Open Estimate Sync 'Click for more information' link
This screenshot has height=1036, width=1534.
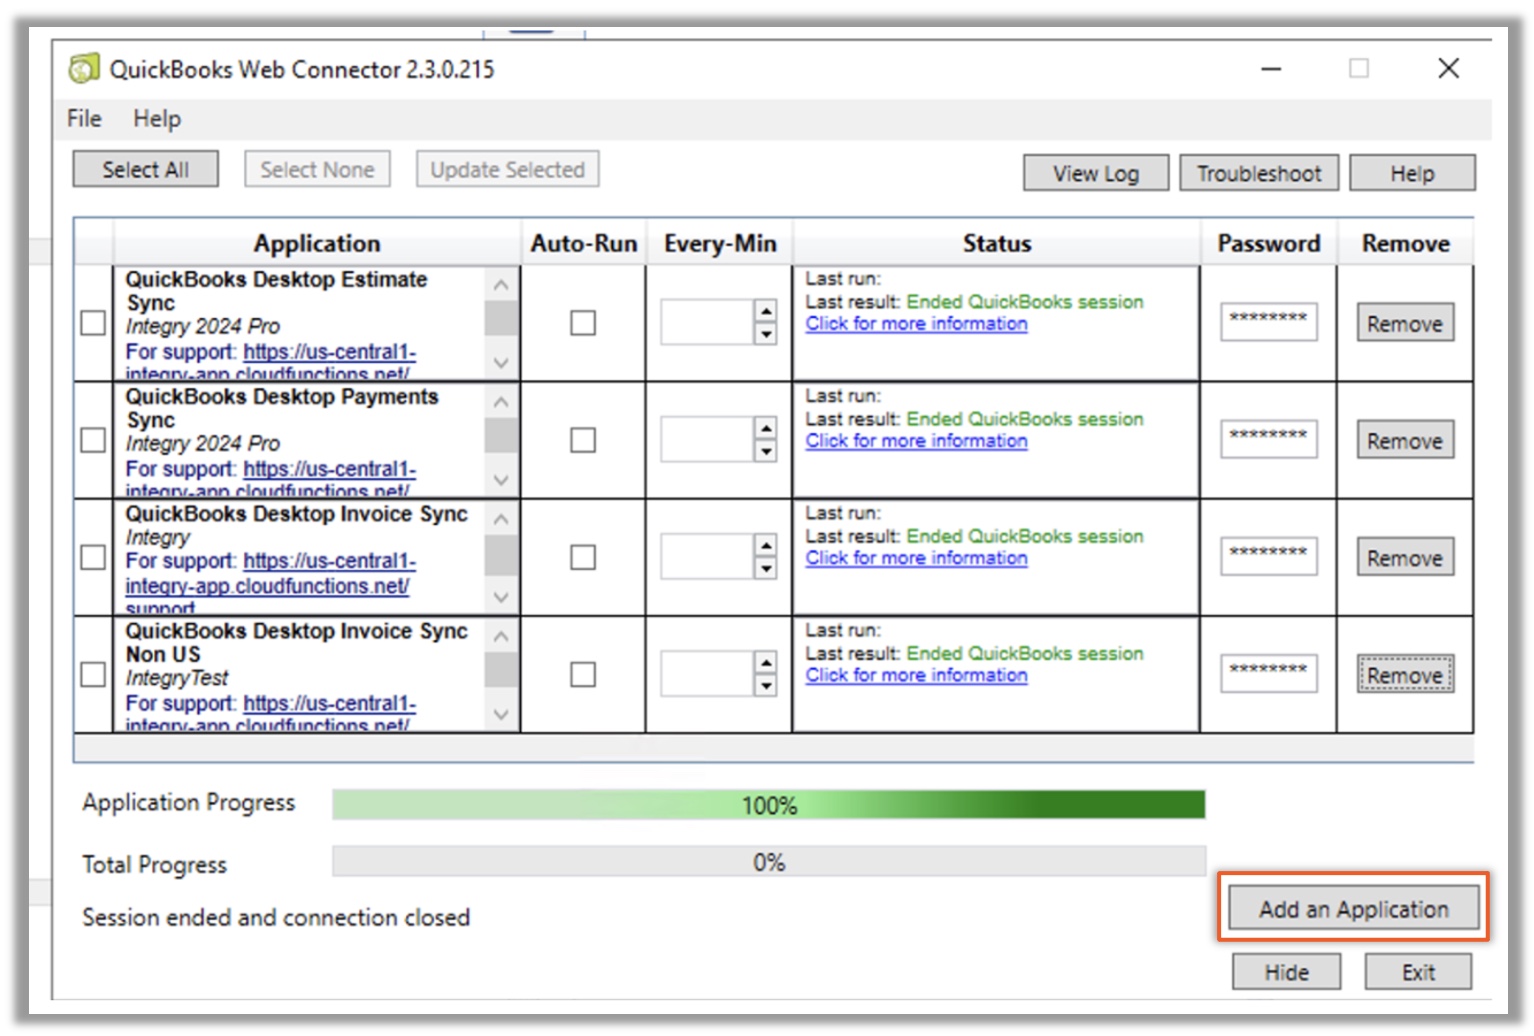(916, 324)
